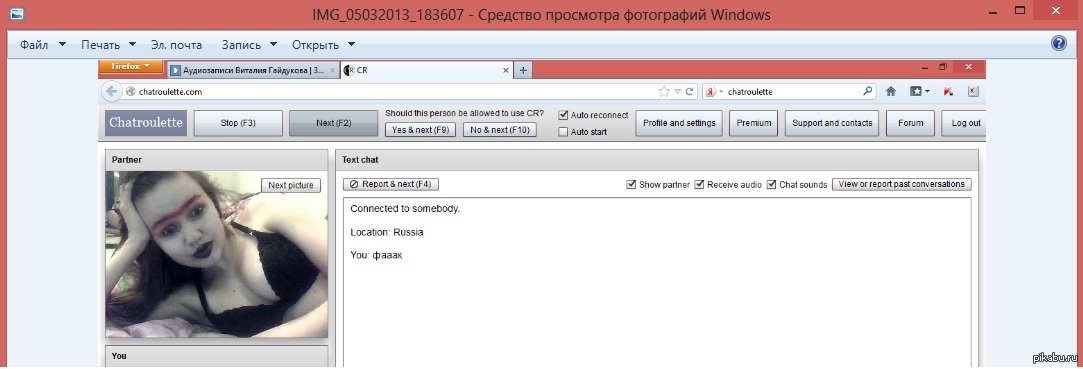Image resolution: width=1083 pixels, height=369 pixels.
Task: Click the Photo Viewer app icon in title bar
Action: click(x=18, y=13)
